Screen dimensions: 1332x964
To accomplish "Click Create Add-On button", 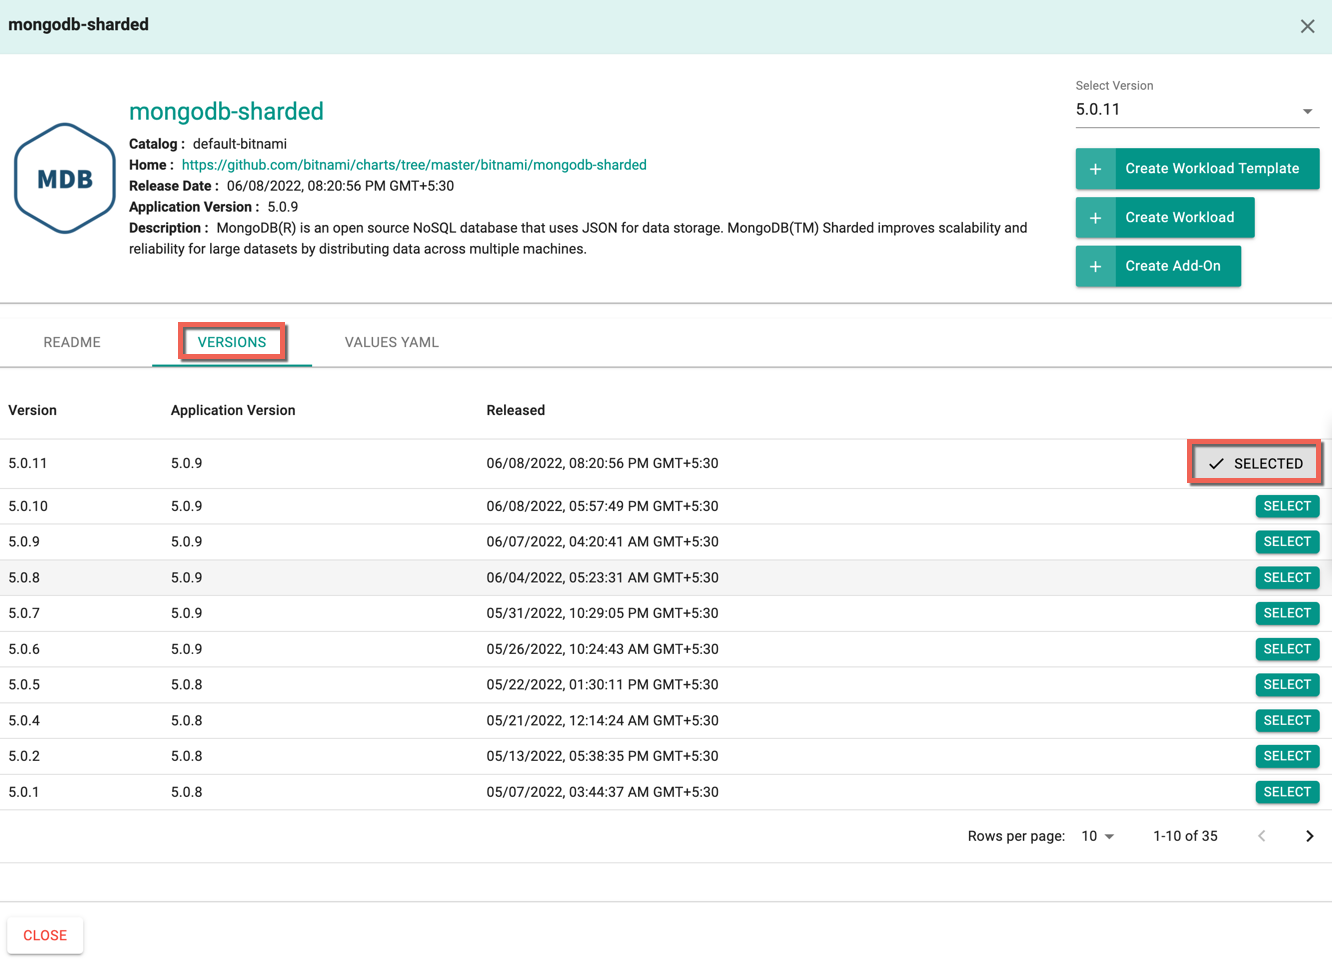I will click(x=1158, y=266).
